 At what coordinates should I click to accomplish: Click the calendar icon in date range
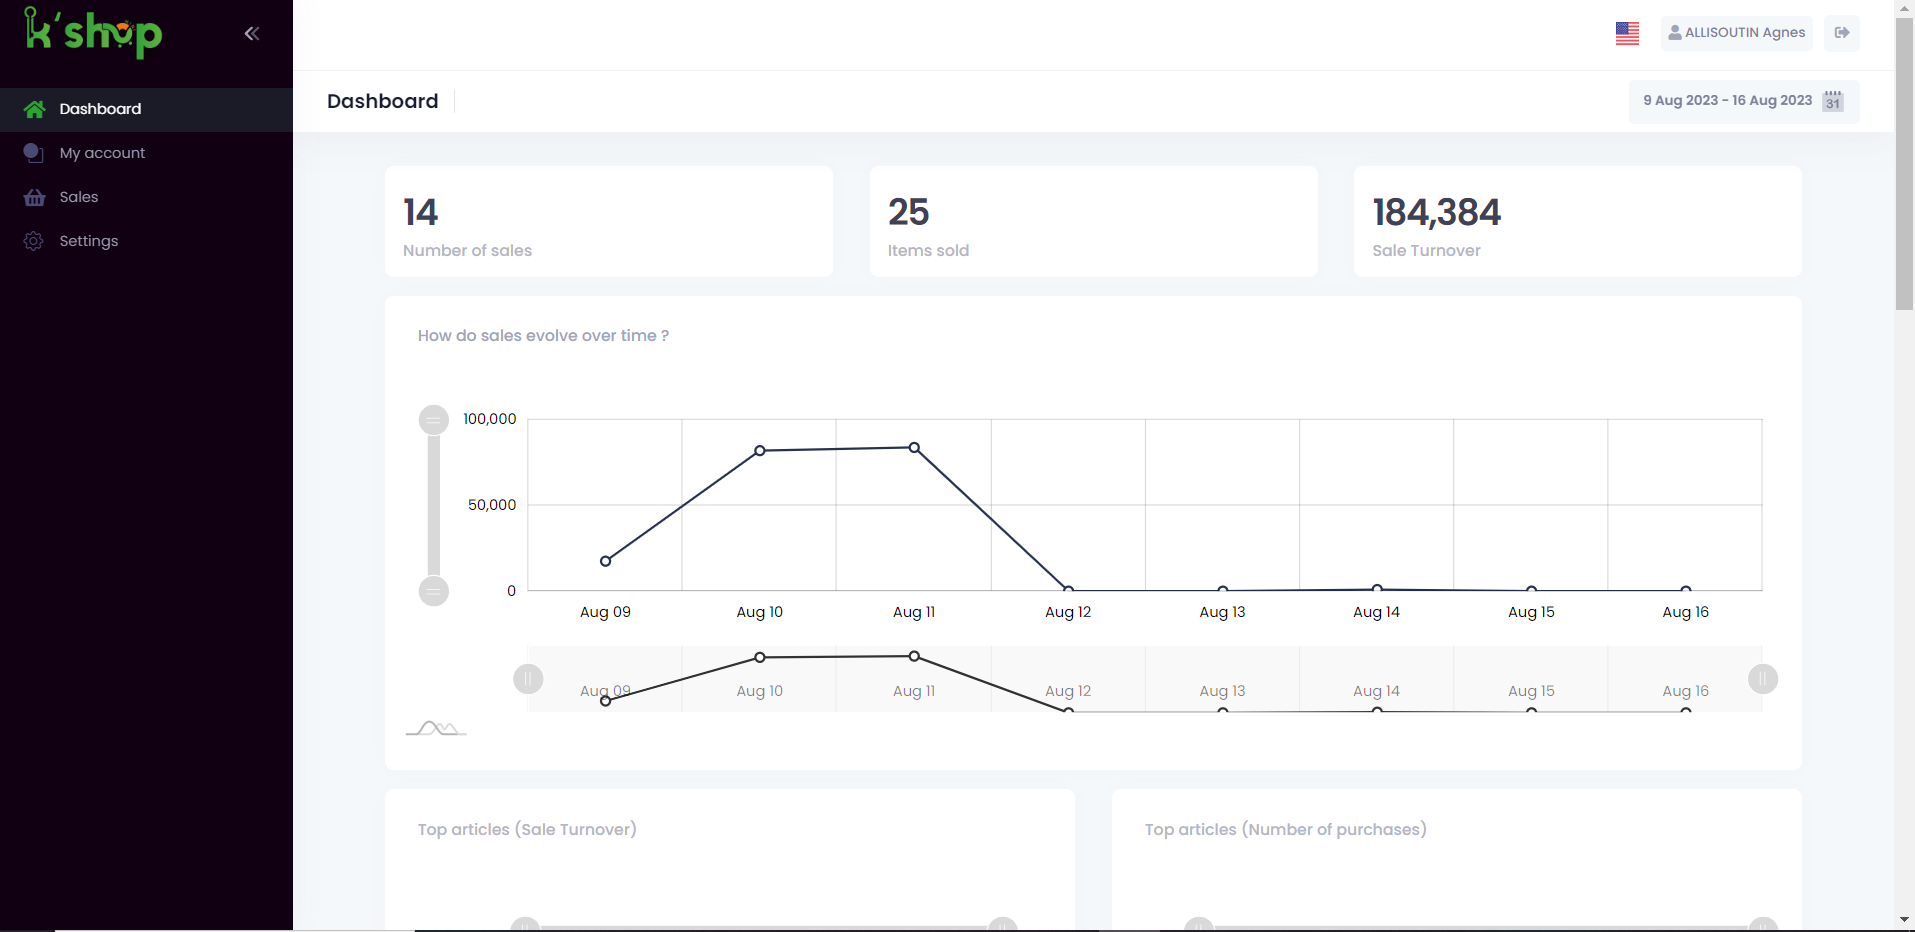point(1832,101)
